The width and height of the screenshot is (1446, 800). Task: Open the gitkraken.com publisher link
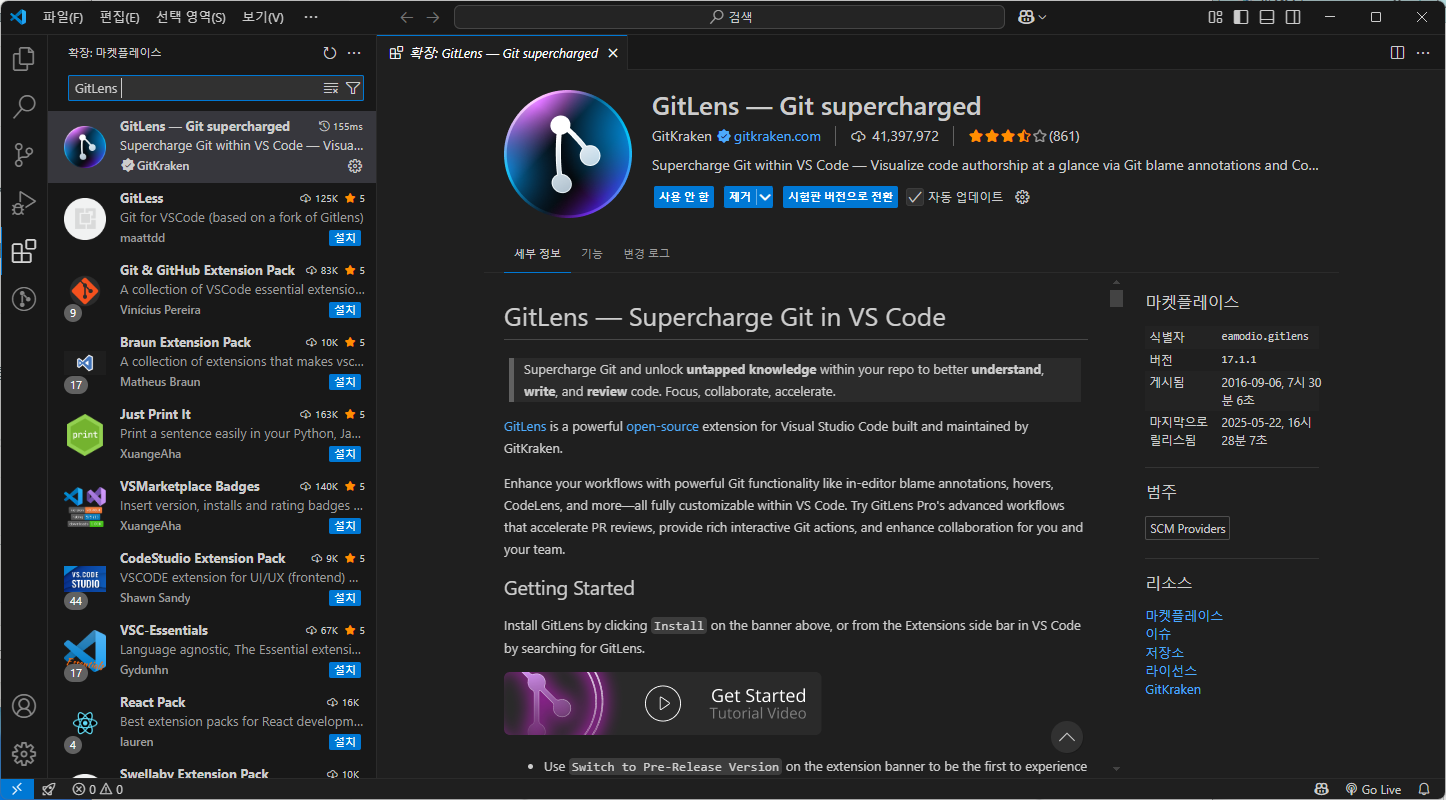(777, 136)
